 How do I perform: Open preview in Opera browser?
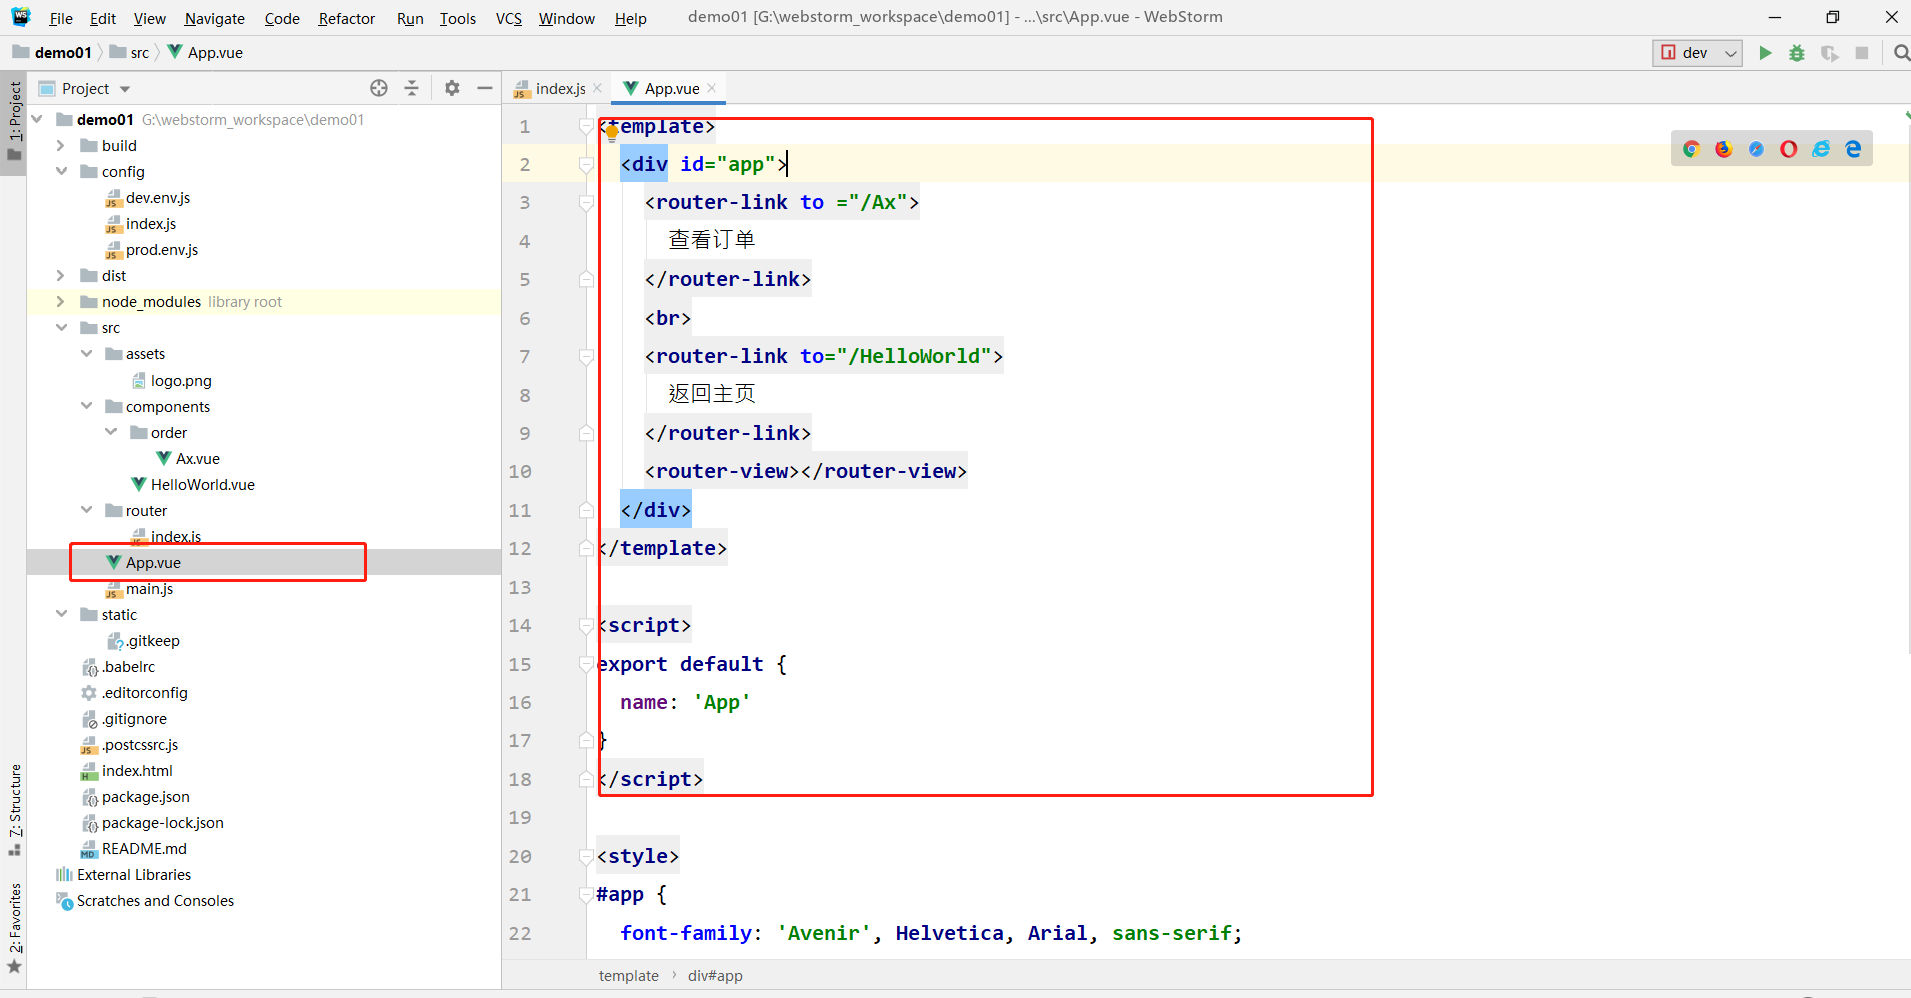(1788, 149)
